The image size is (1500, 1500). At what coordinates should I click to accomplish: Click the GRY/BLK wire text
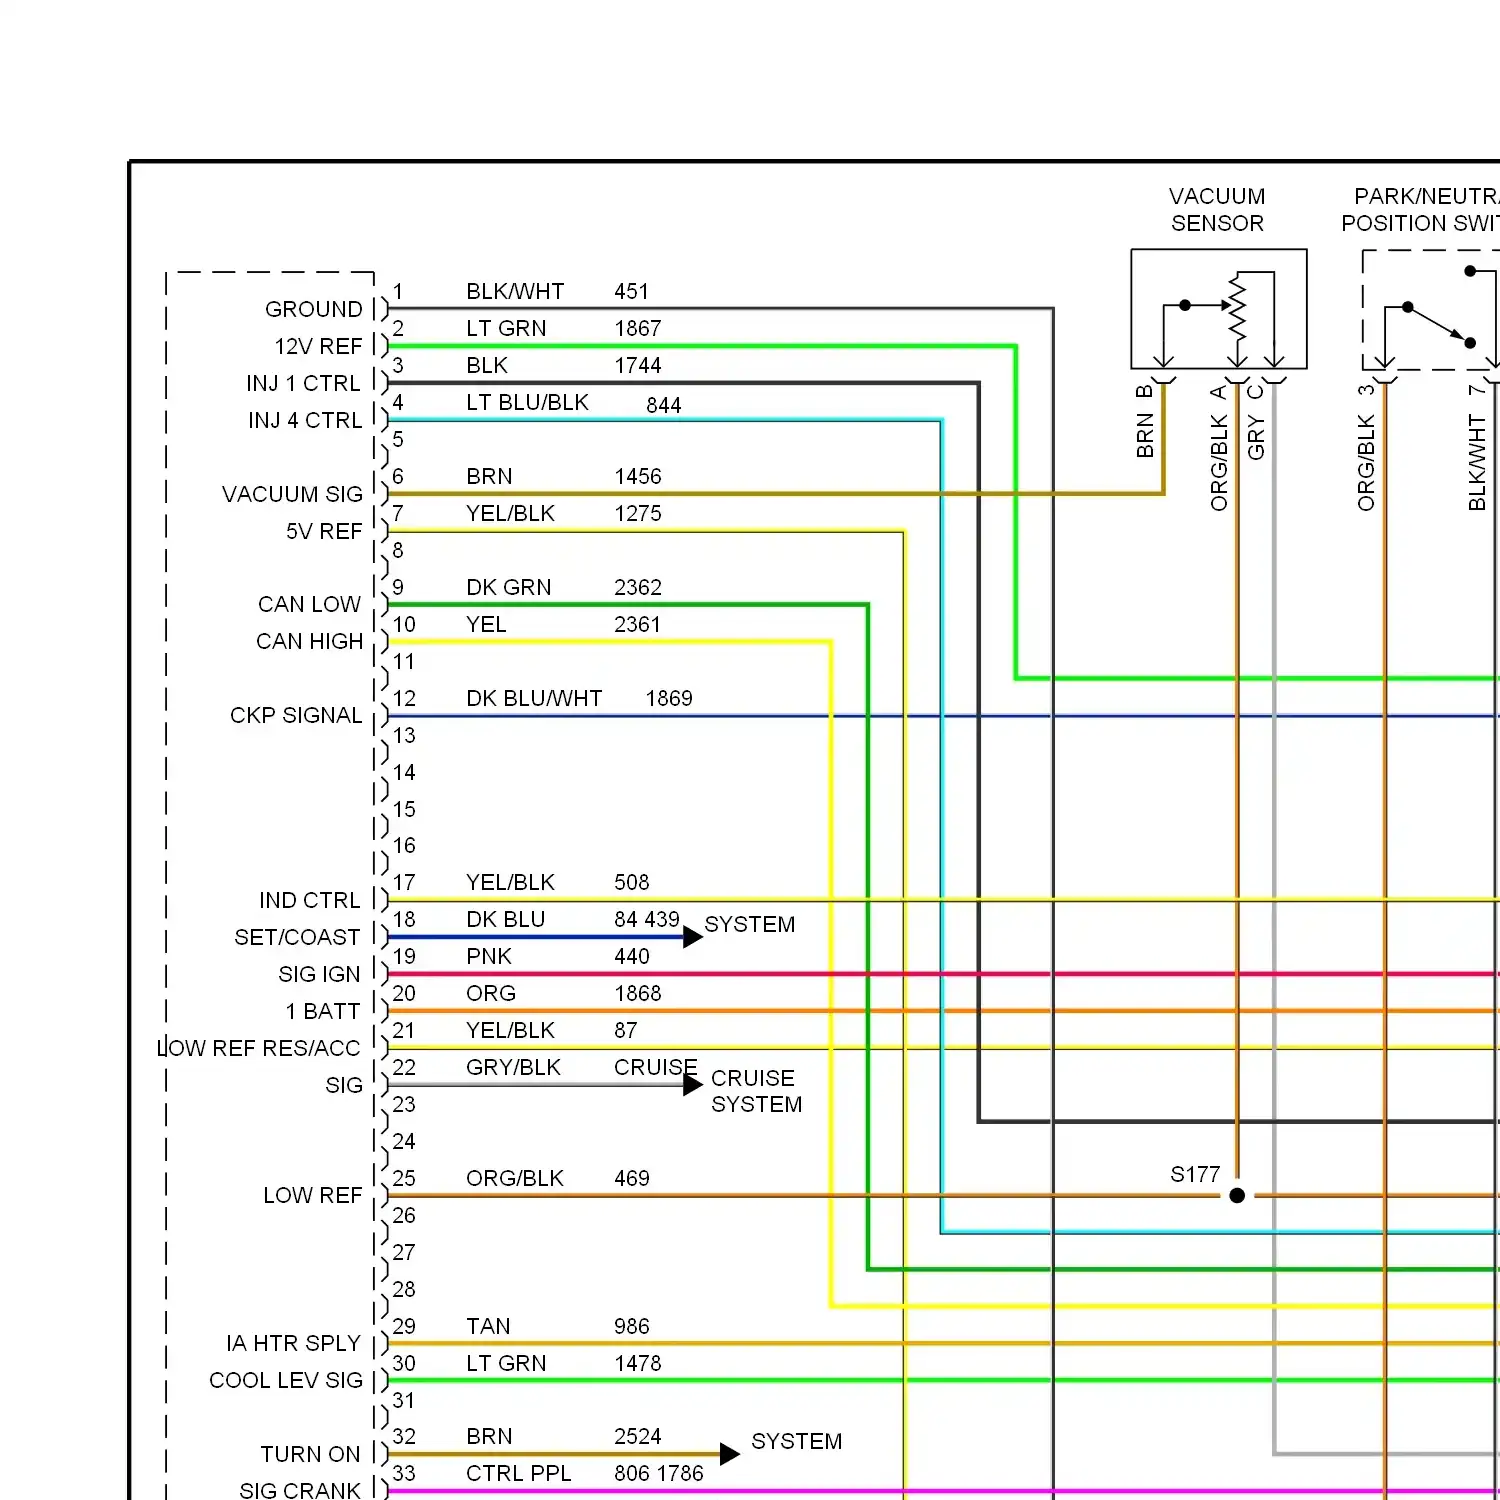tap(513, 1067)
